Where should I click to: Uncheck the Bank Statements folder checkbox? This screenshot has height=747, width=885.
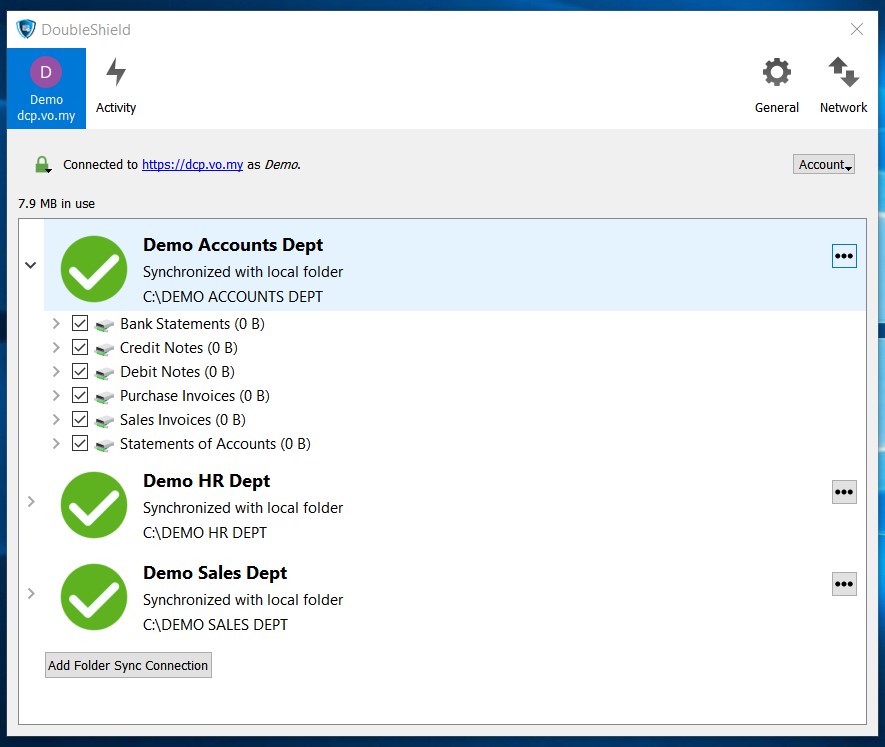pyautogui.click(x=81, y=324)
